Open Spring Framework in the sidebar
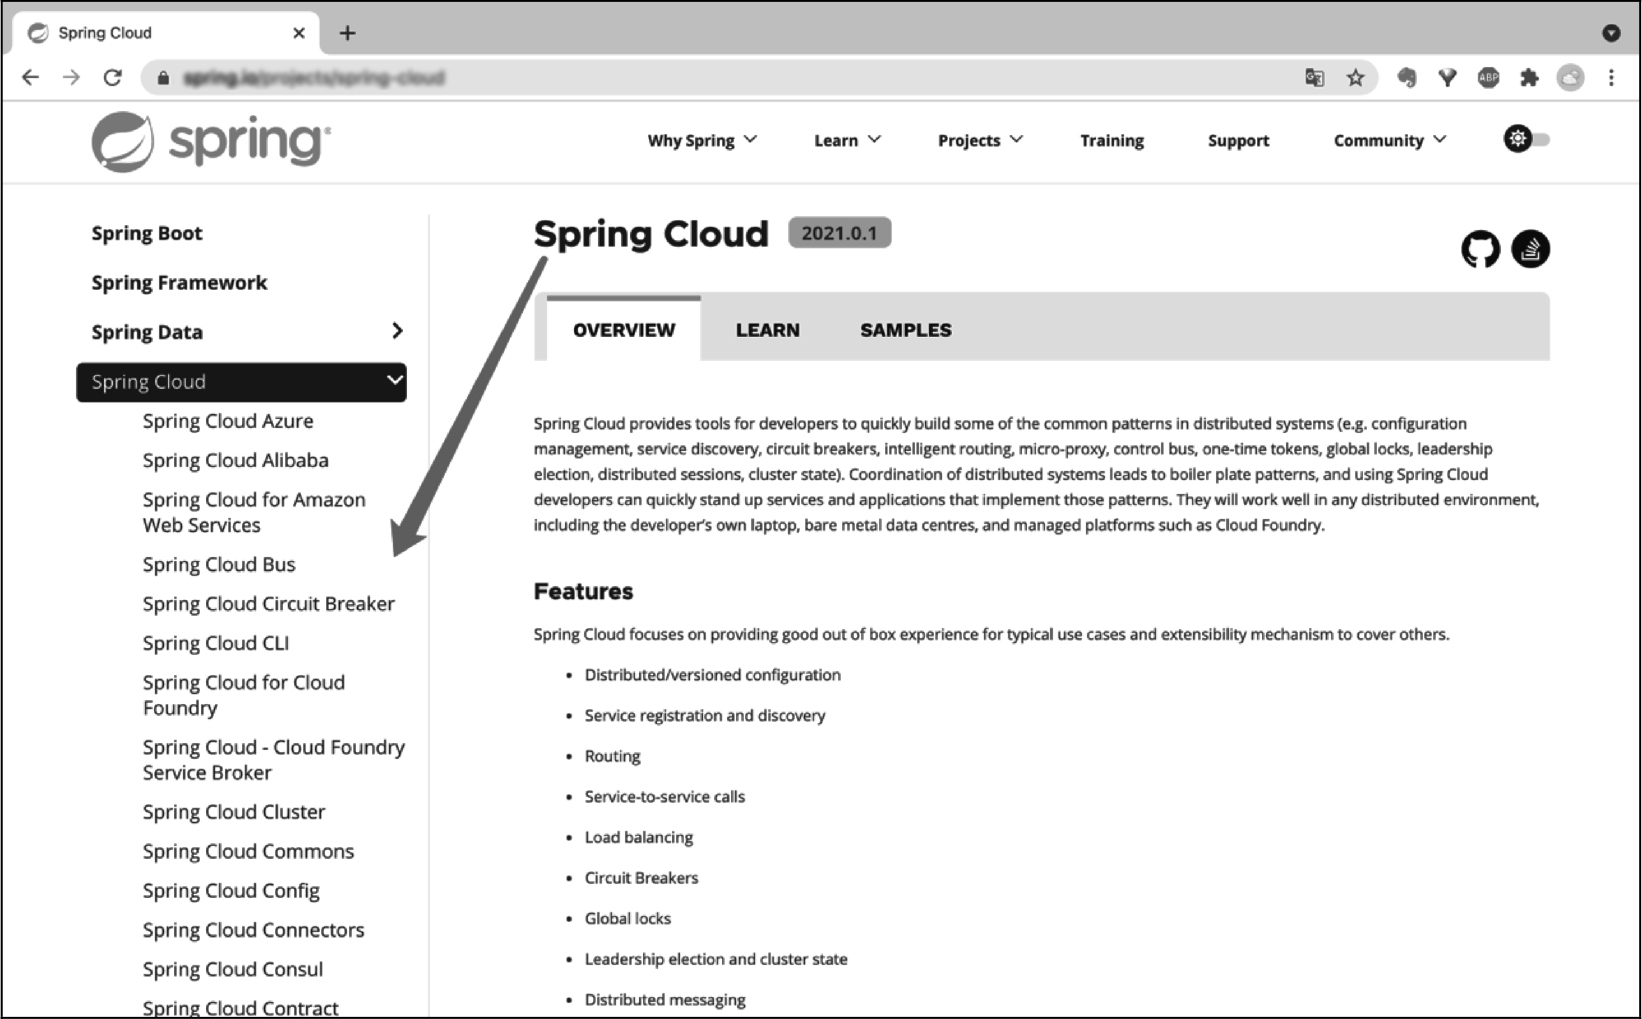 click(179, 283)
